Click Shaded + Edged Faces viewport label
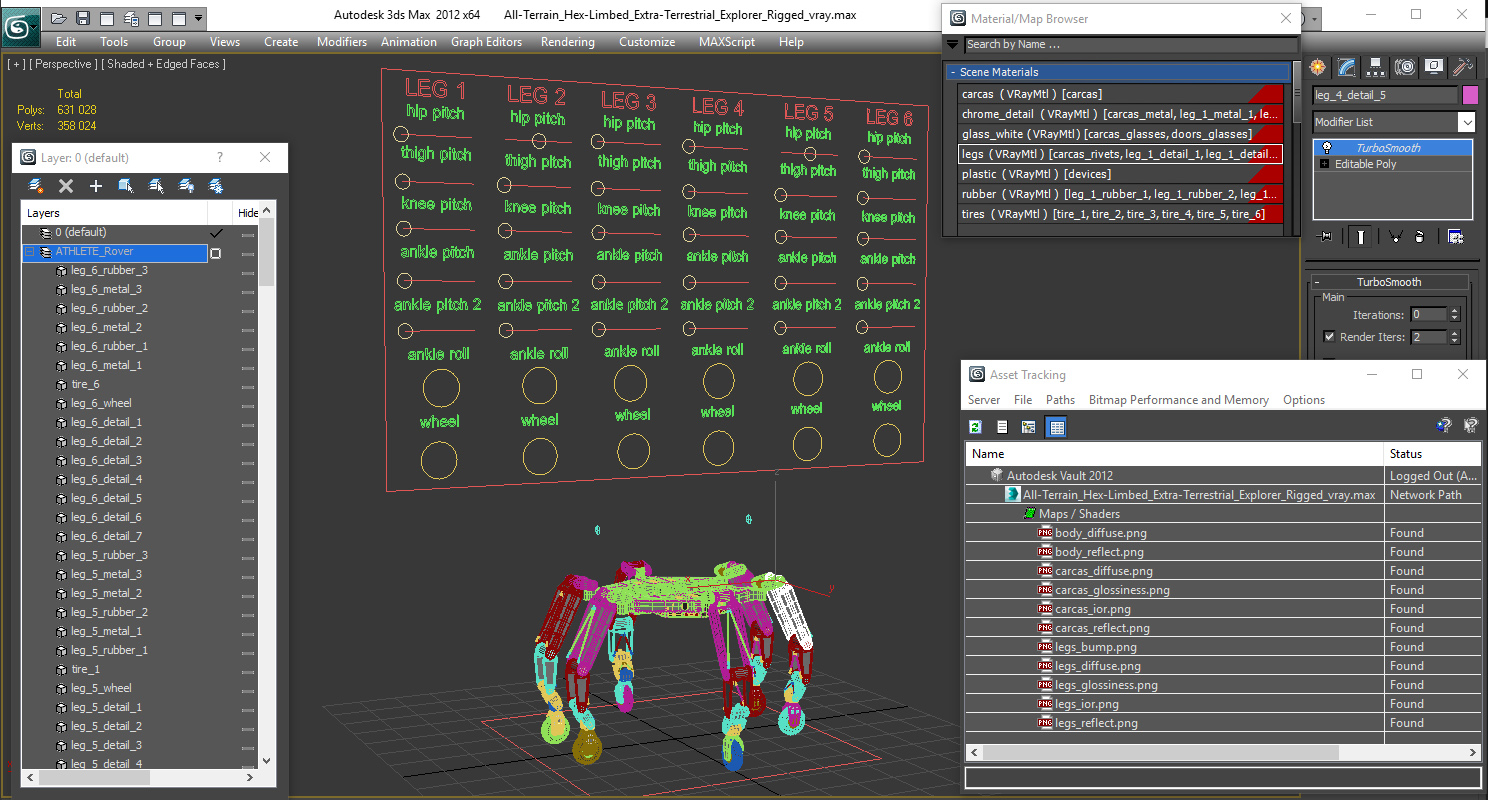The width and height of the screenshot is (1488, 800). tap(166, 64)
